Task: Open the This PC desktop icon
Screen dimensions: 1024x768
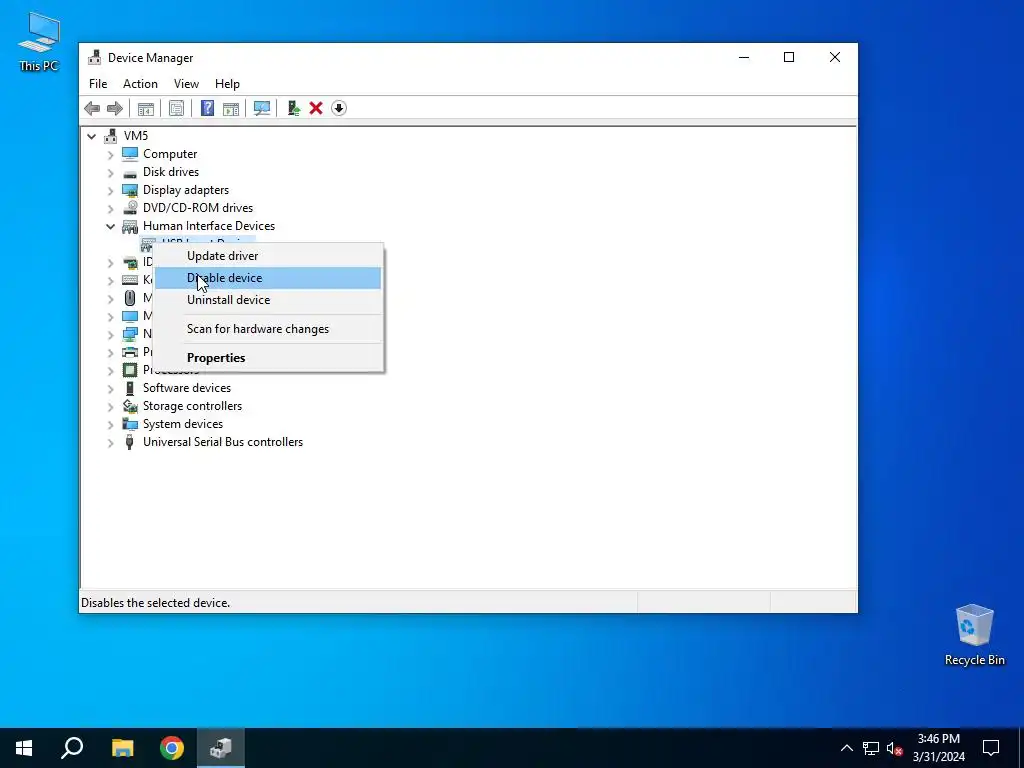Action: 39,42
